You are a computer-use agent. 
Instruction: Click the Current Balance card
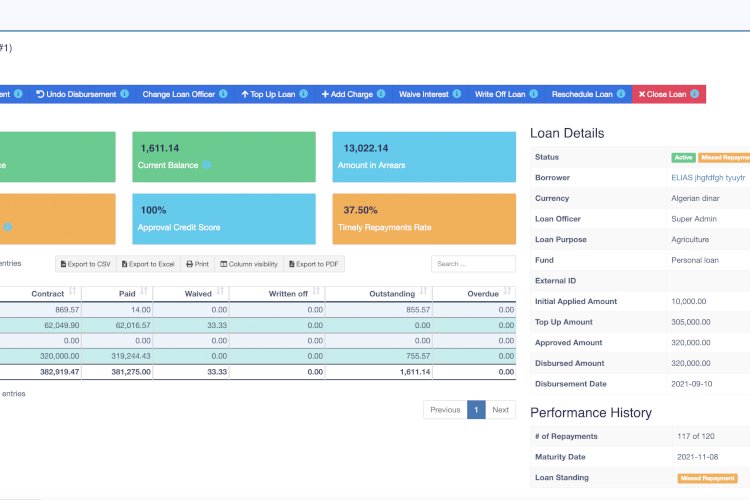(x=224, y=157)
